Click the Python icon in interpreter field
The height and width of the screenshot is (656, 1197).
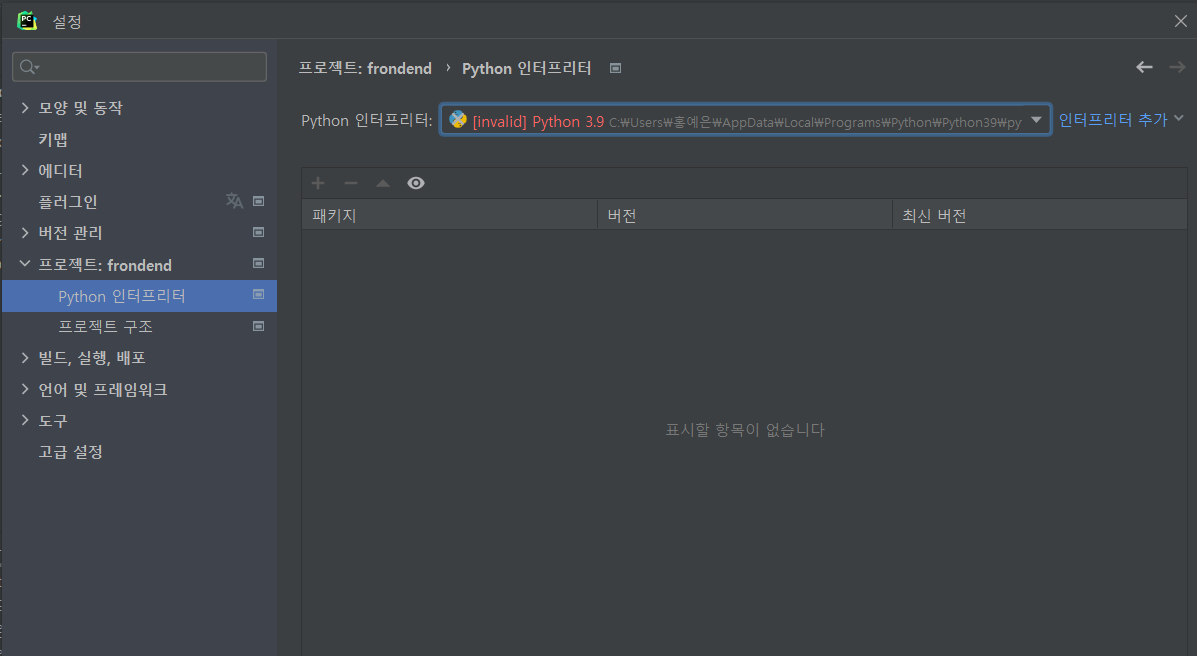(x=458, y=120)
